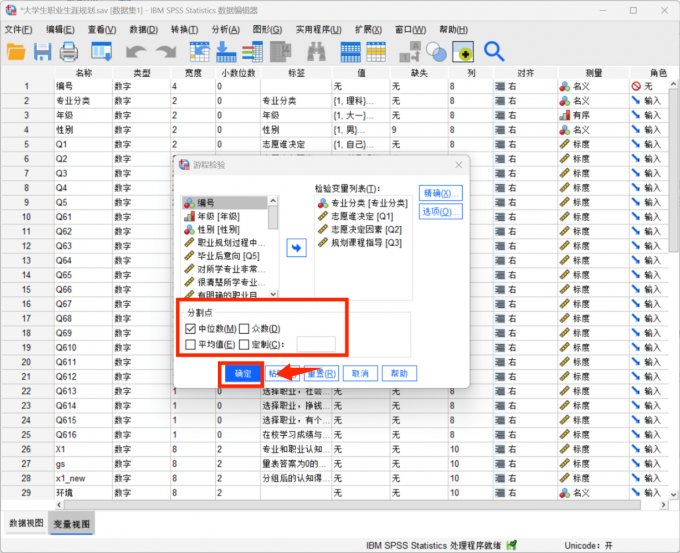Open the 文件(F) menu
This screenshot has width=680, height=553.
click(18, 29)
